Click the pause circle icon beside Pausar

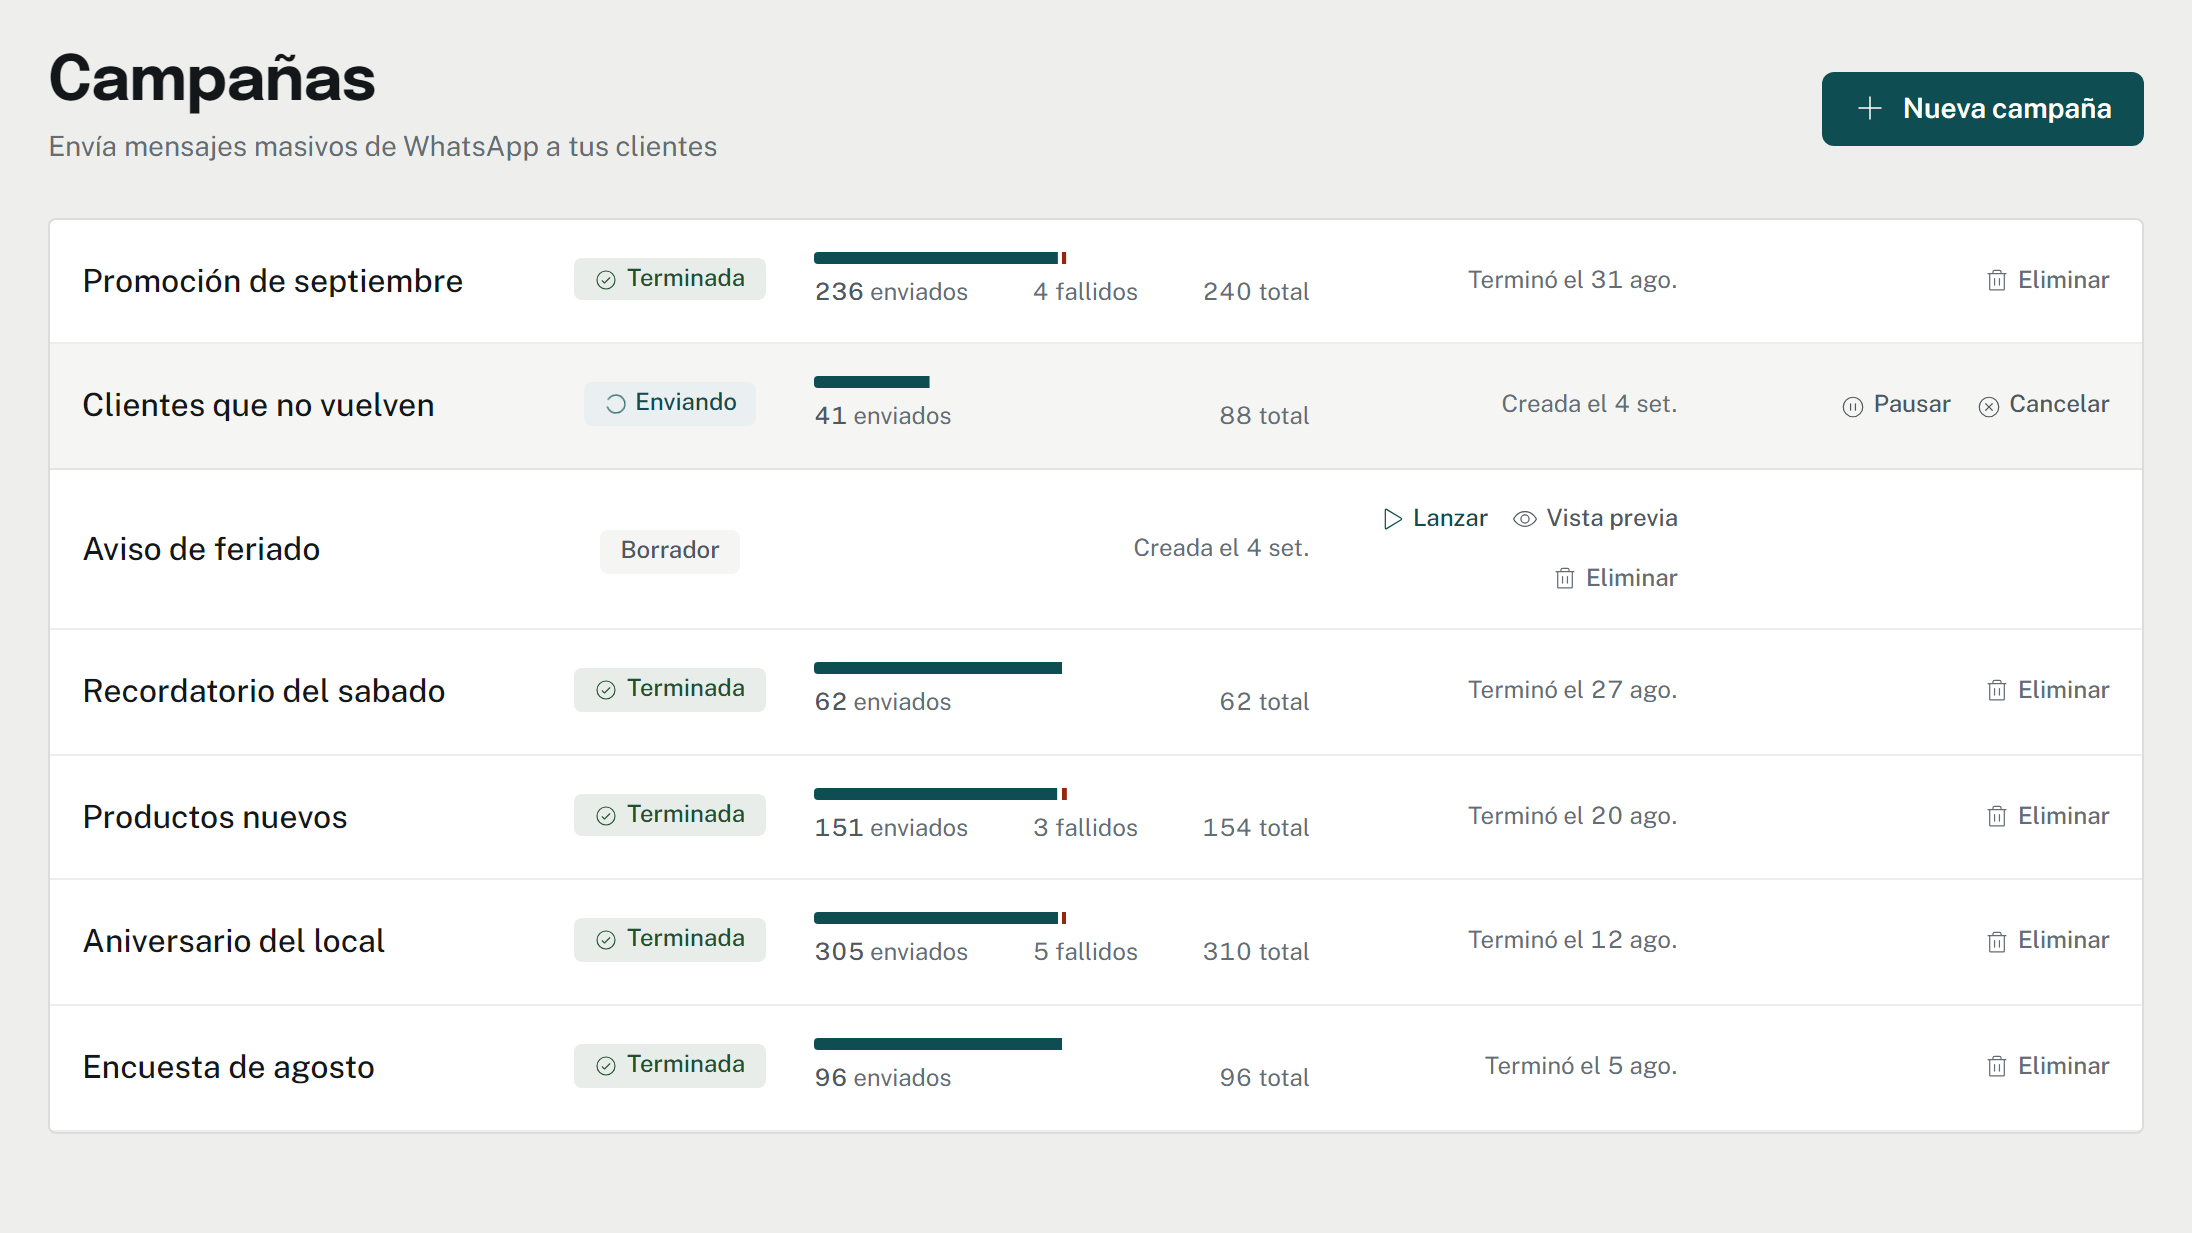click(x=1852, y=406)
